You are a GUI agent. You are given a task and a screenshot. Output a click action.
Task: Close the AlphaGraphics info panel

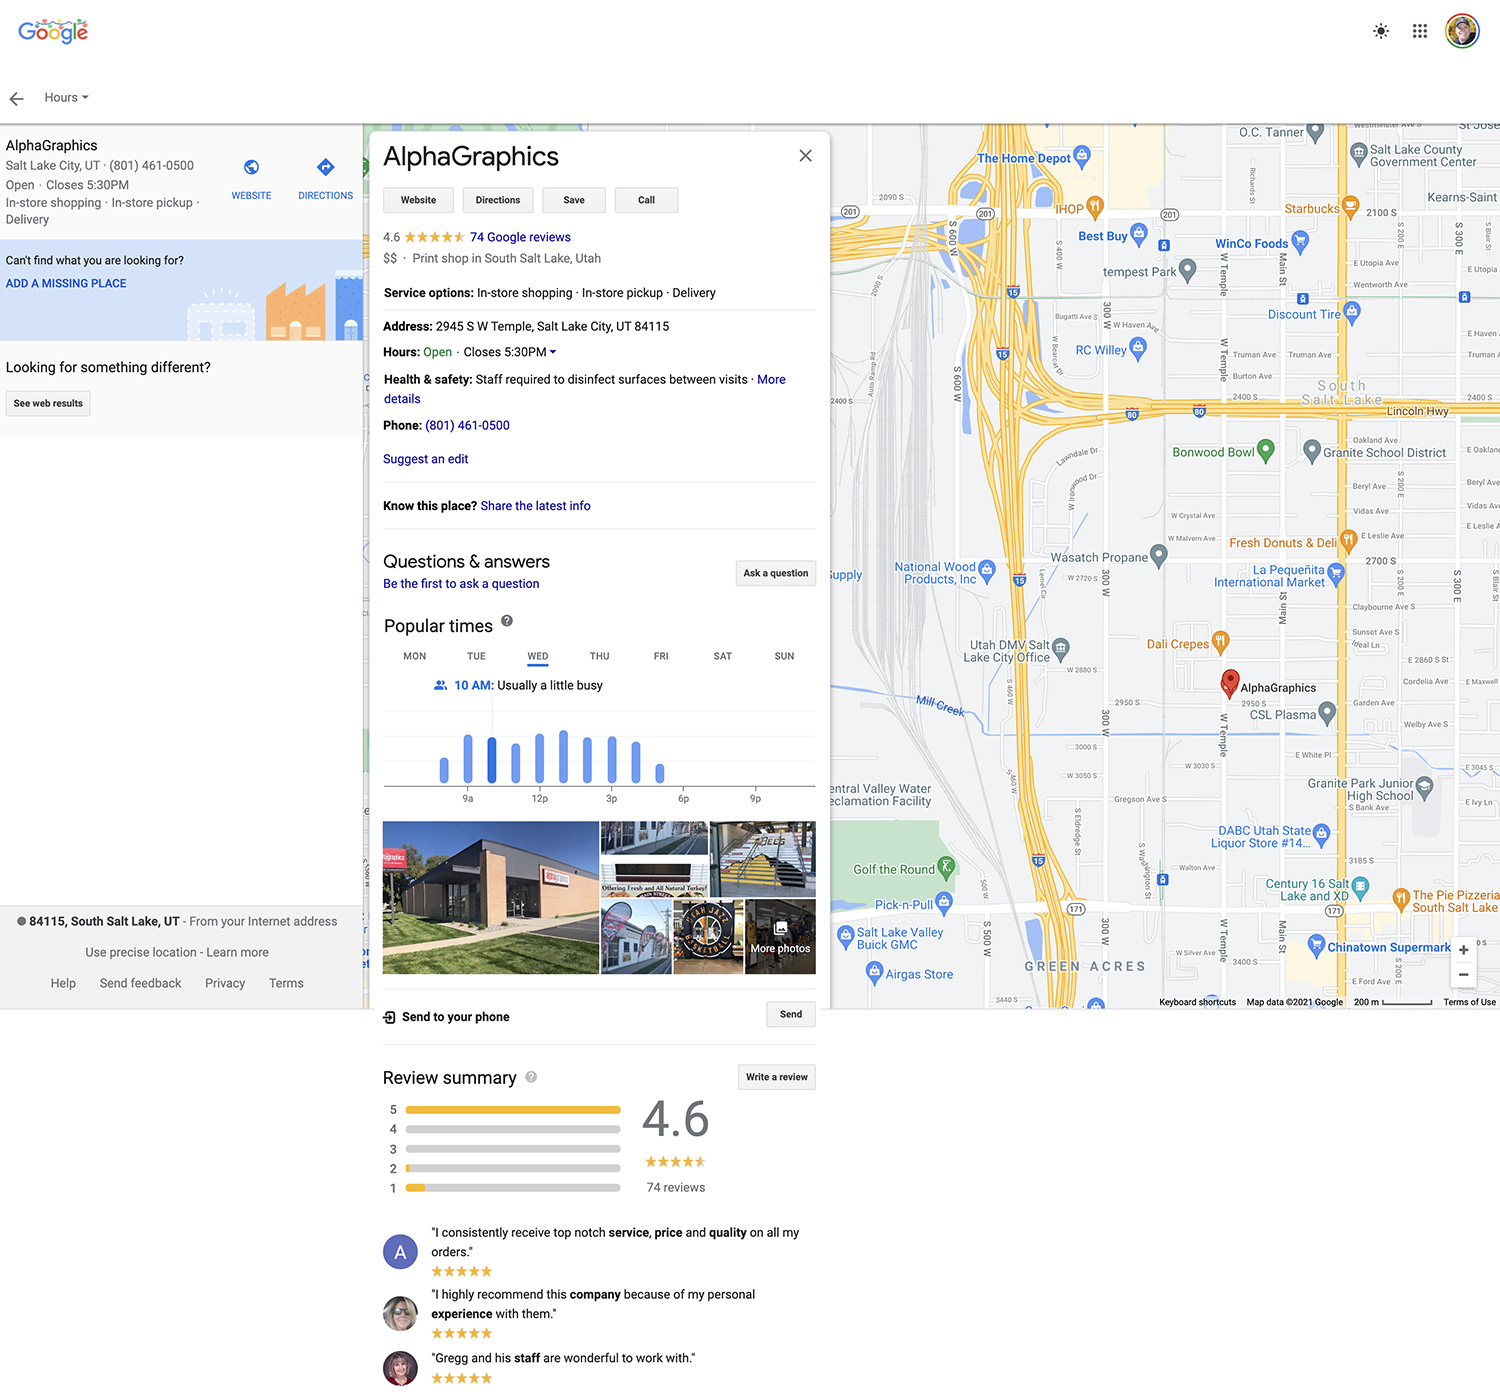(805, 156)
